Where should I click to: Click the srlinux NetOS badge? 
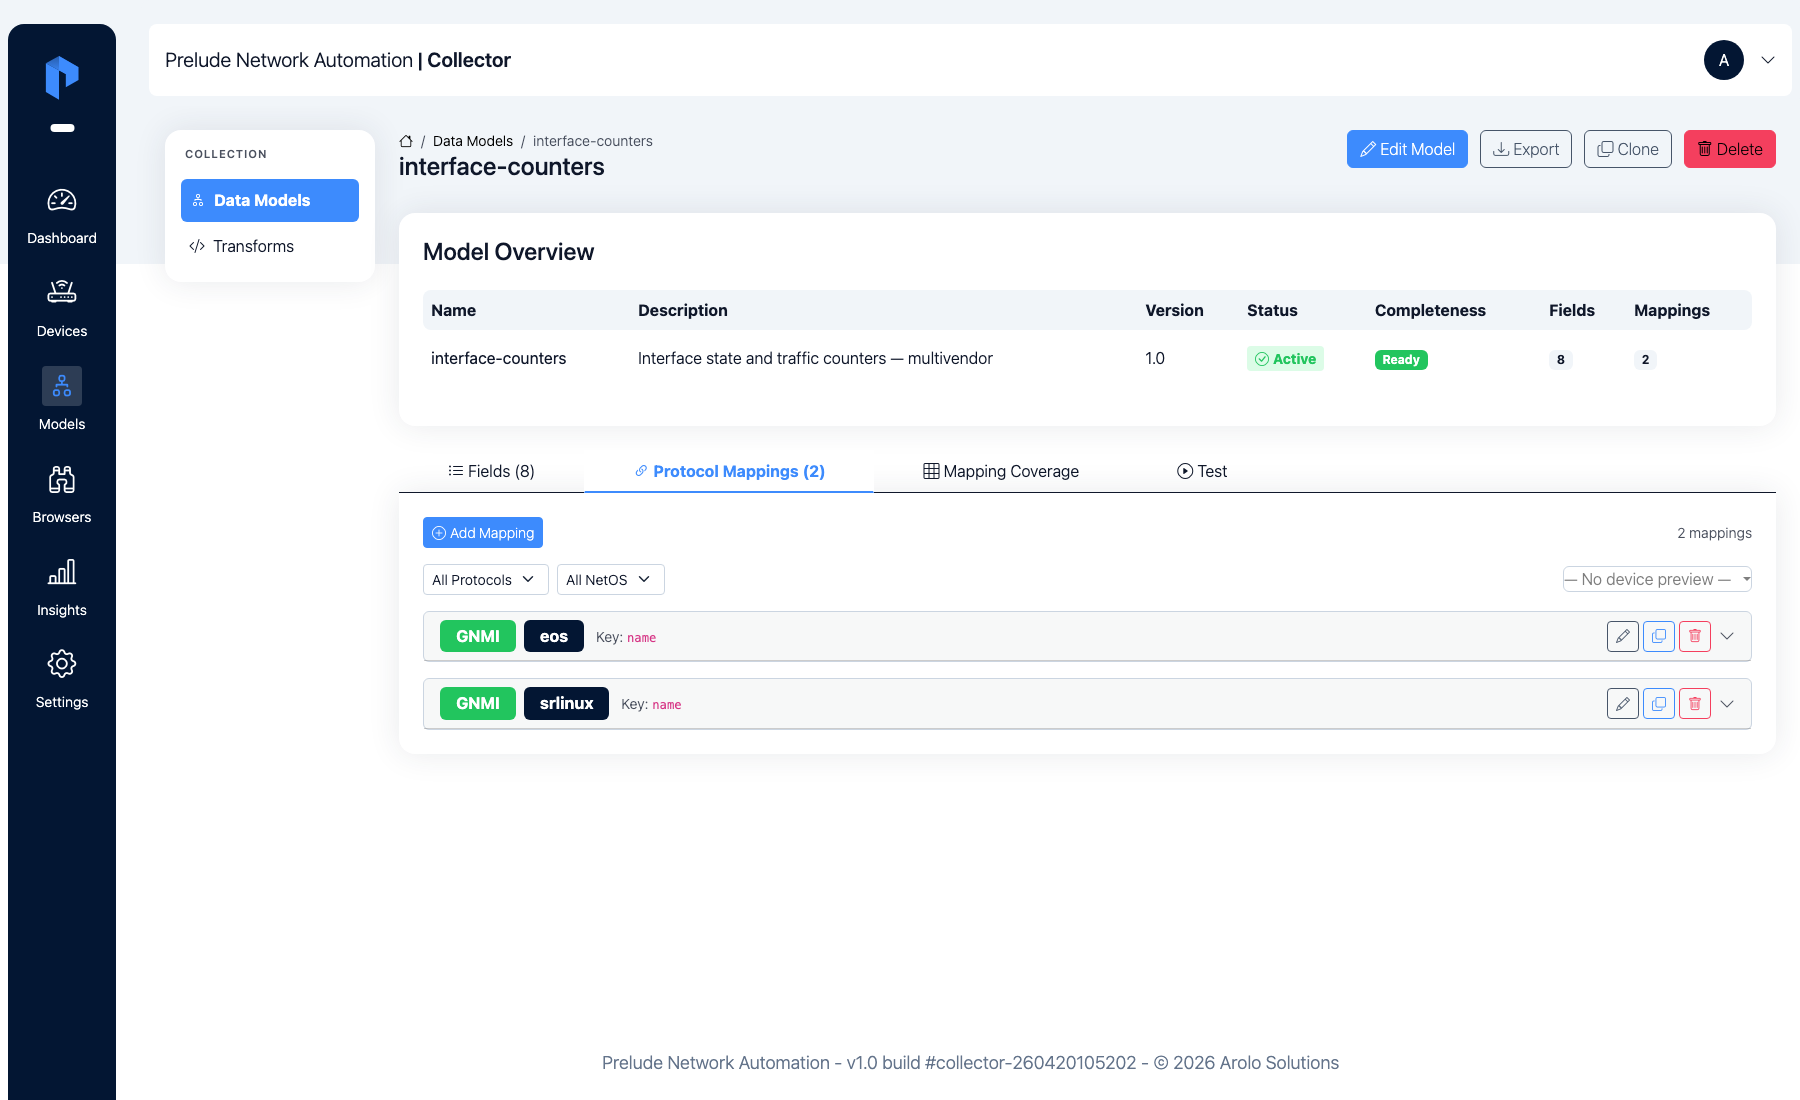(x=566, y=704)
